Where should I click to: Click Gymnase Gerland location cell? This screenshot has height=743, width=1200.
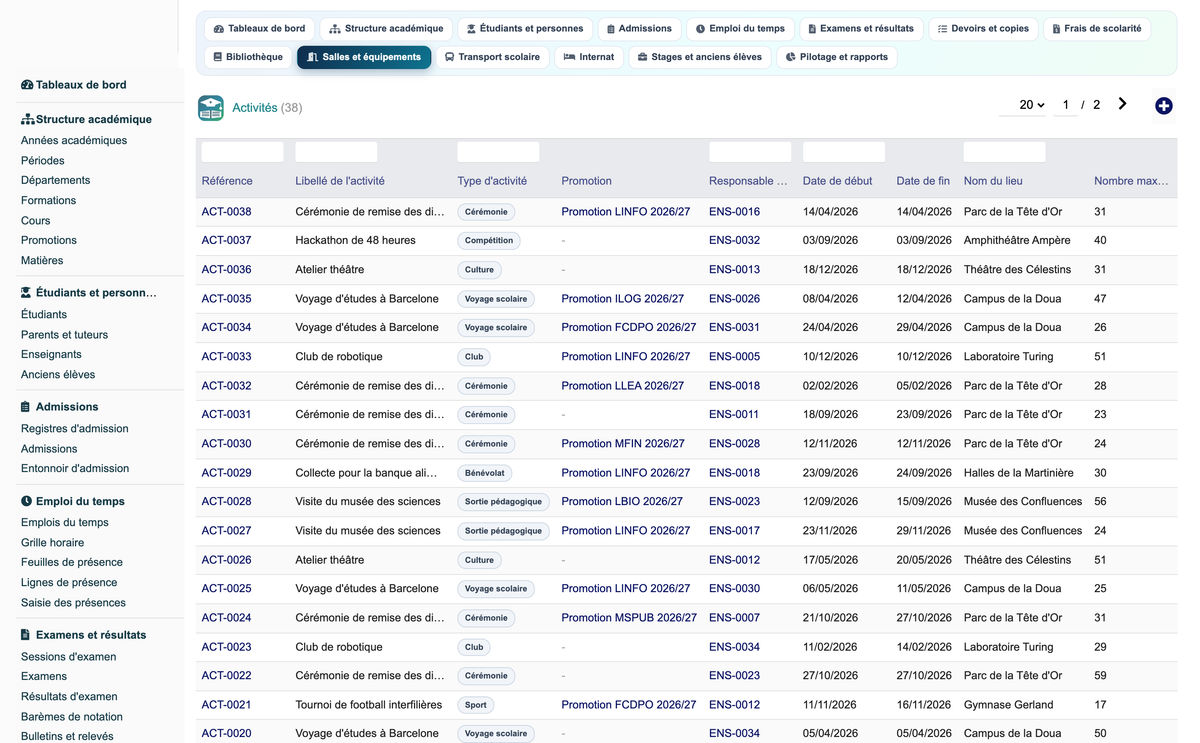[x=1008, y=705]
